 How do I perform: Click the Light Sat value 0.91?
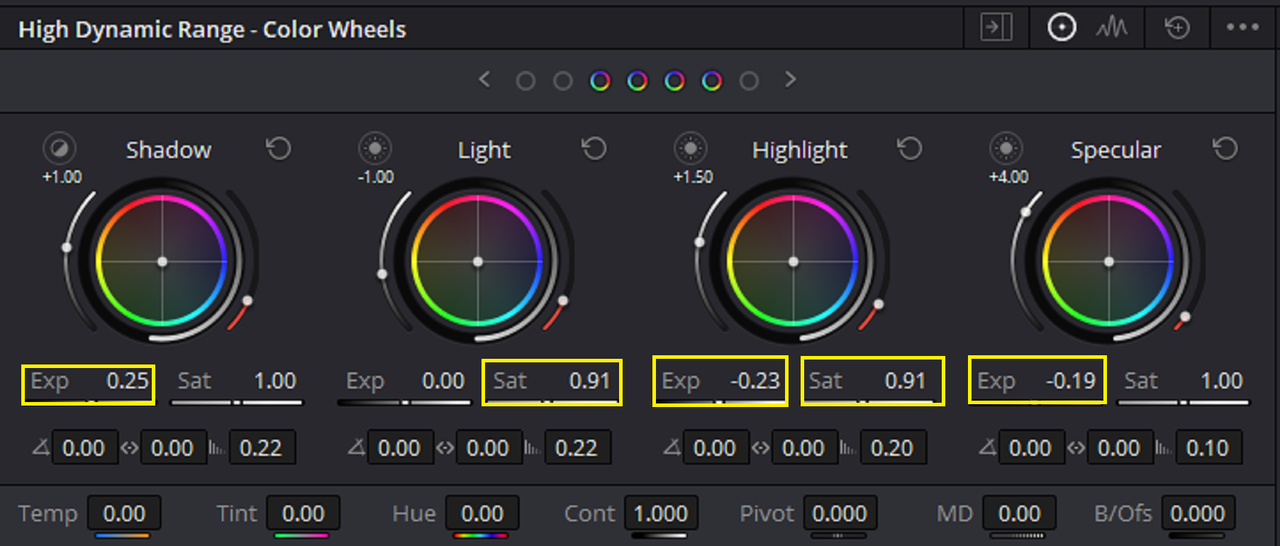pos(590,381)
